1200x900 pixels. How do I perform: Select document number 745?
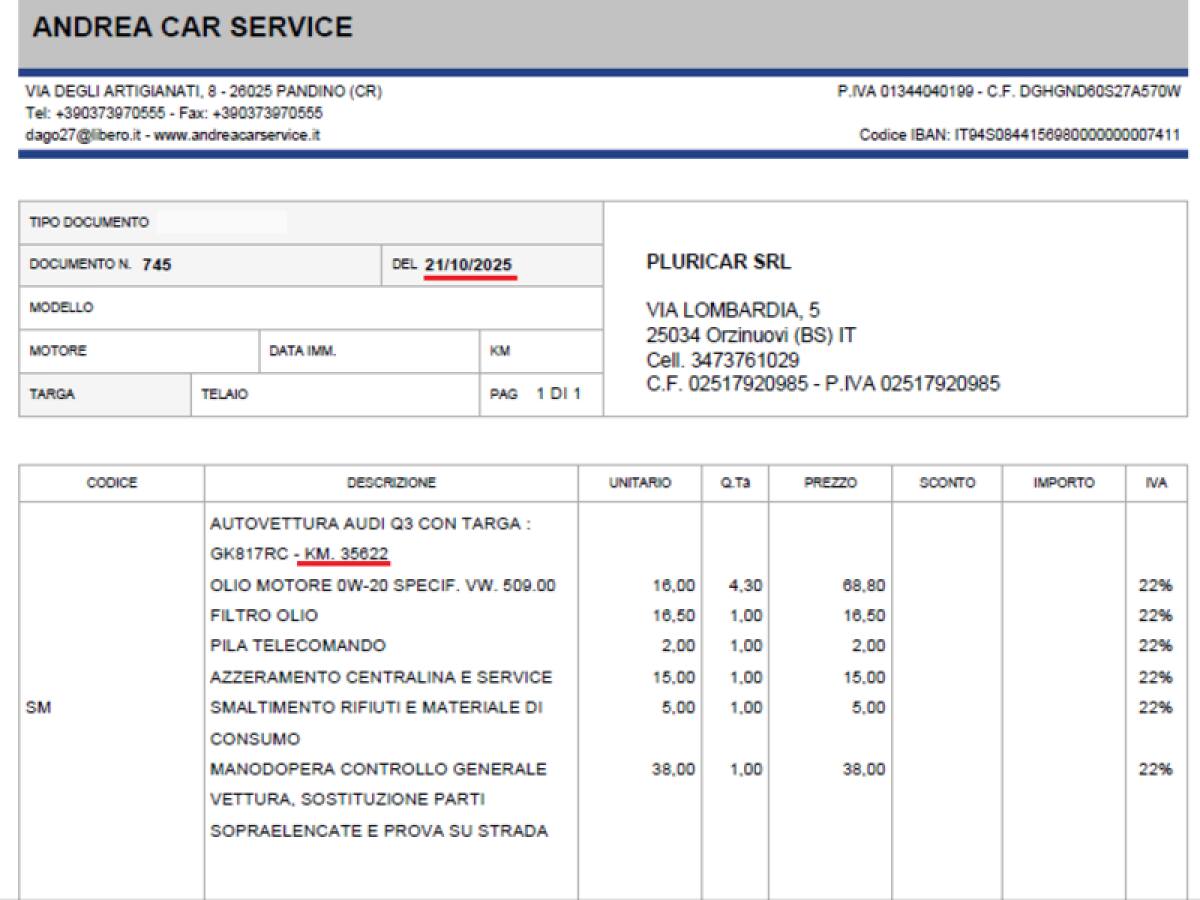[156, 265]
